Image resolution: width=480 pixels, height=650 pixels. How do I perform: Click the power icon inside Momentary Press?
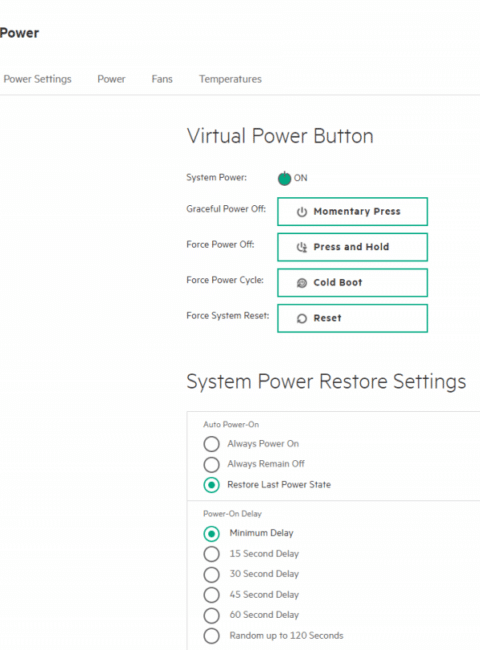[x=302, y=212]
